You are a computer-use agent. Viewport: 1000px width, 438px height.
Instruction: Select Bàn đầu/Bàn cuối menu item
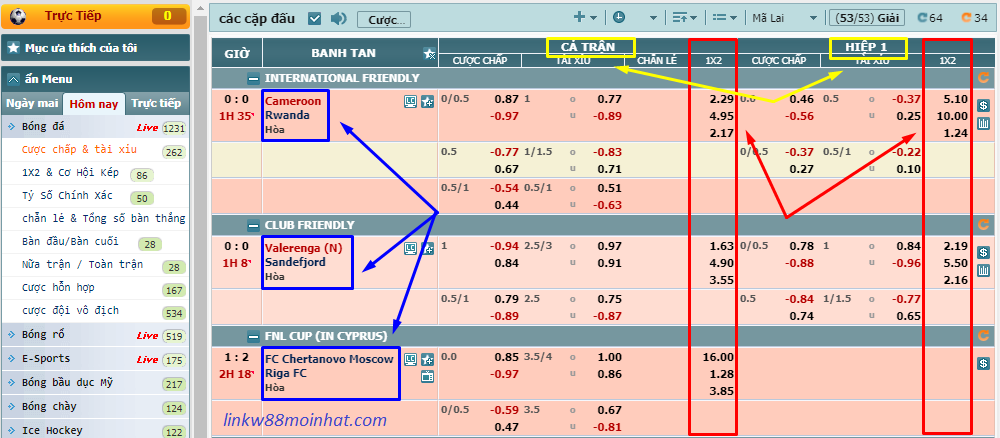pyautogui.click(x=70, y=242)
